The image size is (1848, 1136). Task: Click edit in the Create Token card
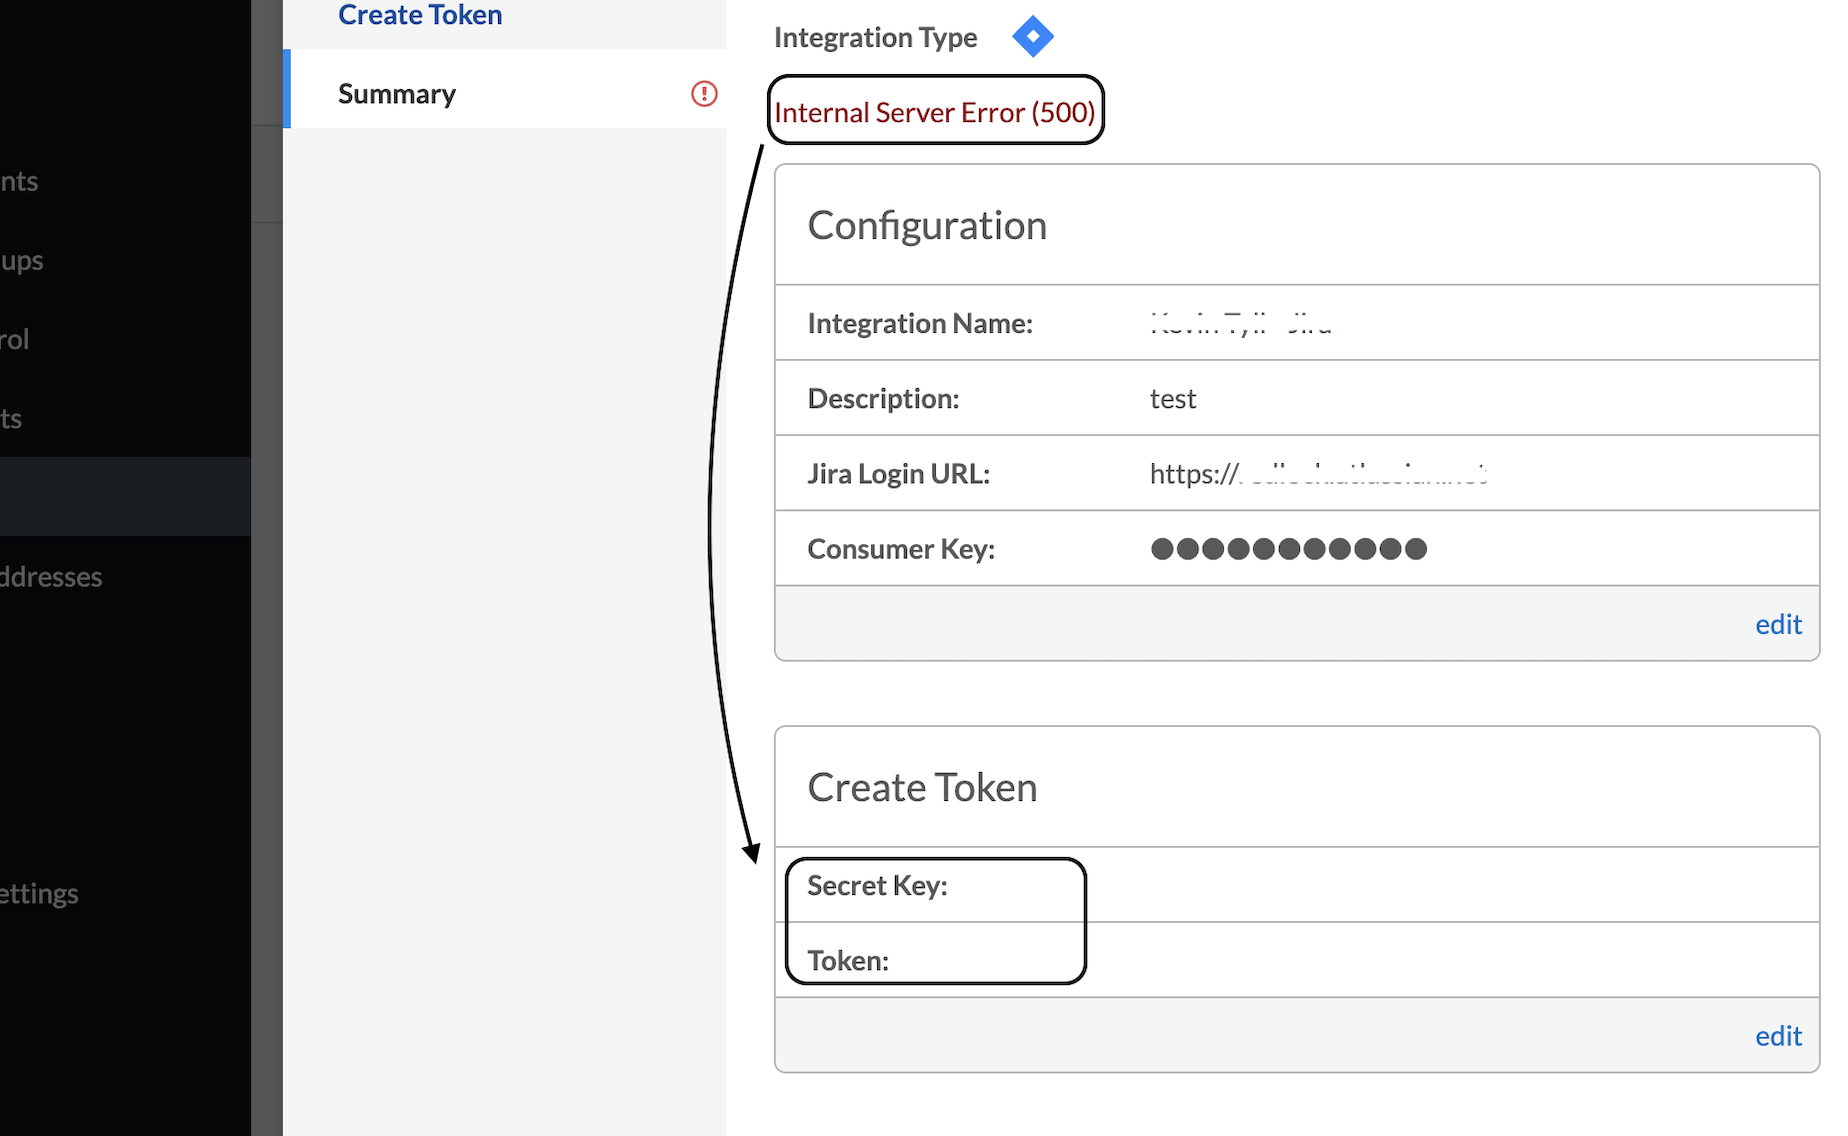pyautogui.click(x=1778, y=1036)
